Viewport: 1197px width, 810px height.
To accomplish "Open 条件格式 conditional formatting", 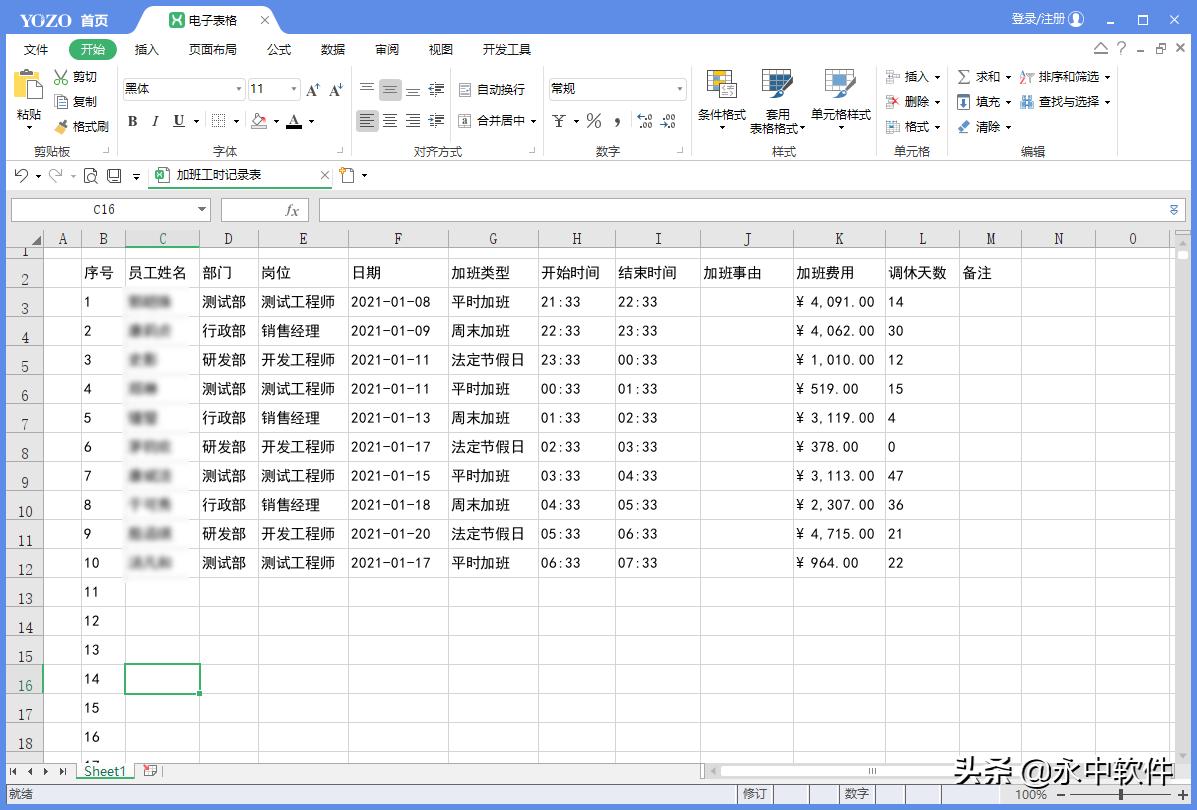I will click(x=720, y=98).
